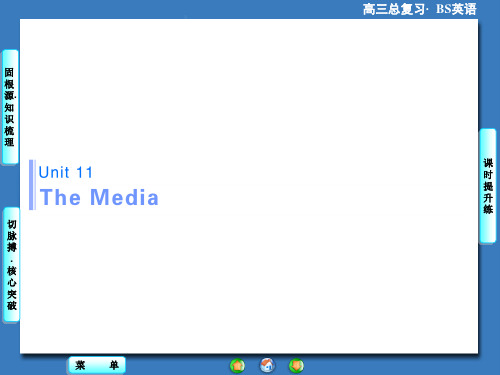Click the green up-arrow previous slide icon

pos(237,366)
